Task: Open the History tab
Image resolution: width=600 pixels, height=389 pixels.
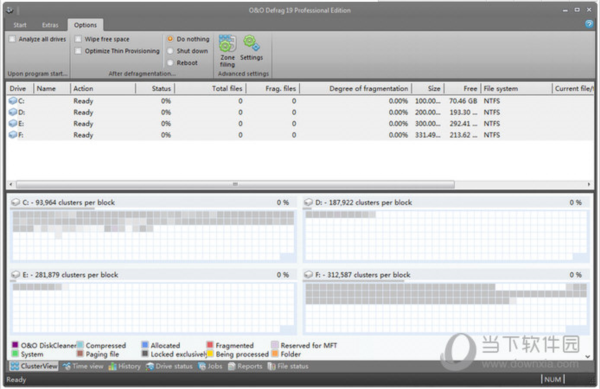Action: pyautogui.click(x=124, y=366)
